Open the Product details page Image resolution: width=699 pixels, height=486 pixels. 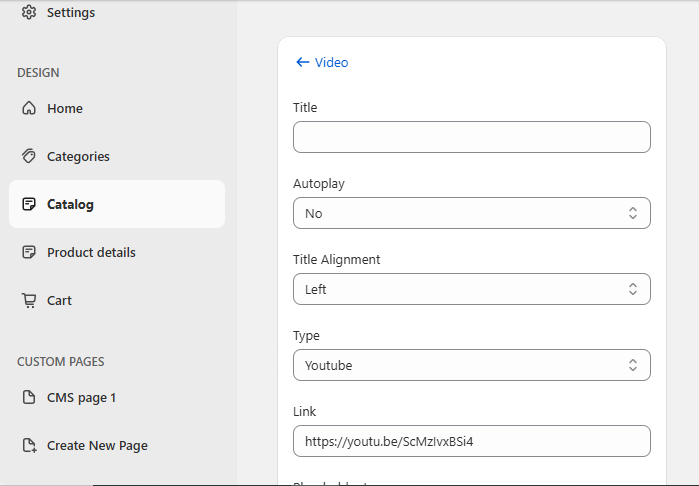[x=117, y=252]
